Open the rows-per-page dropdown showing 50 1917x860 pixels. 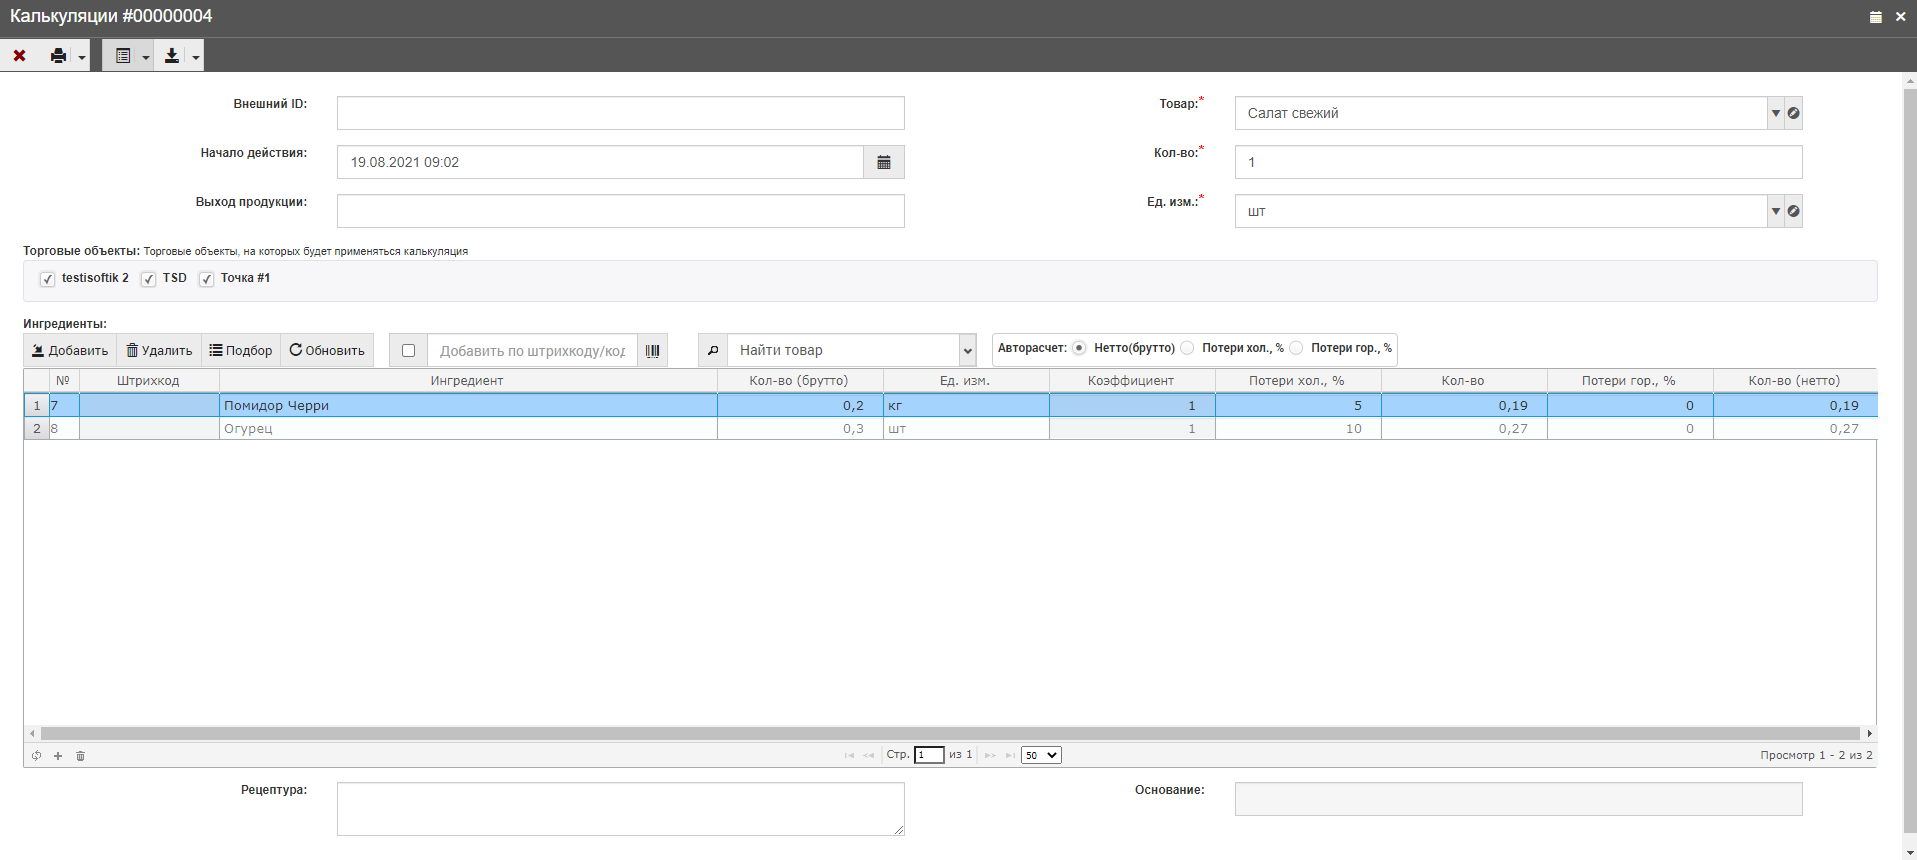1040,755
